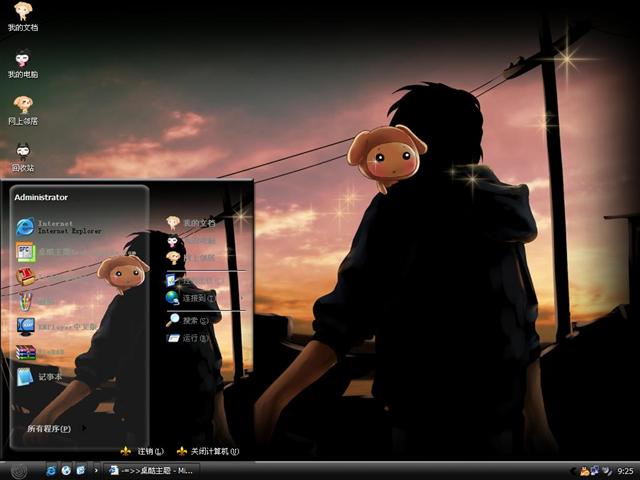Click the show desktop quick launch icon
Screen dimensions: 640x480
coord(81,471)
